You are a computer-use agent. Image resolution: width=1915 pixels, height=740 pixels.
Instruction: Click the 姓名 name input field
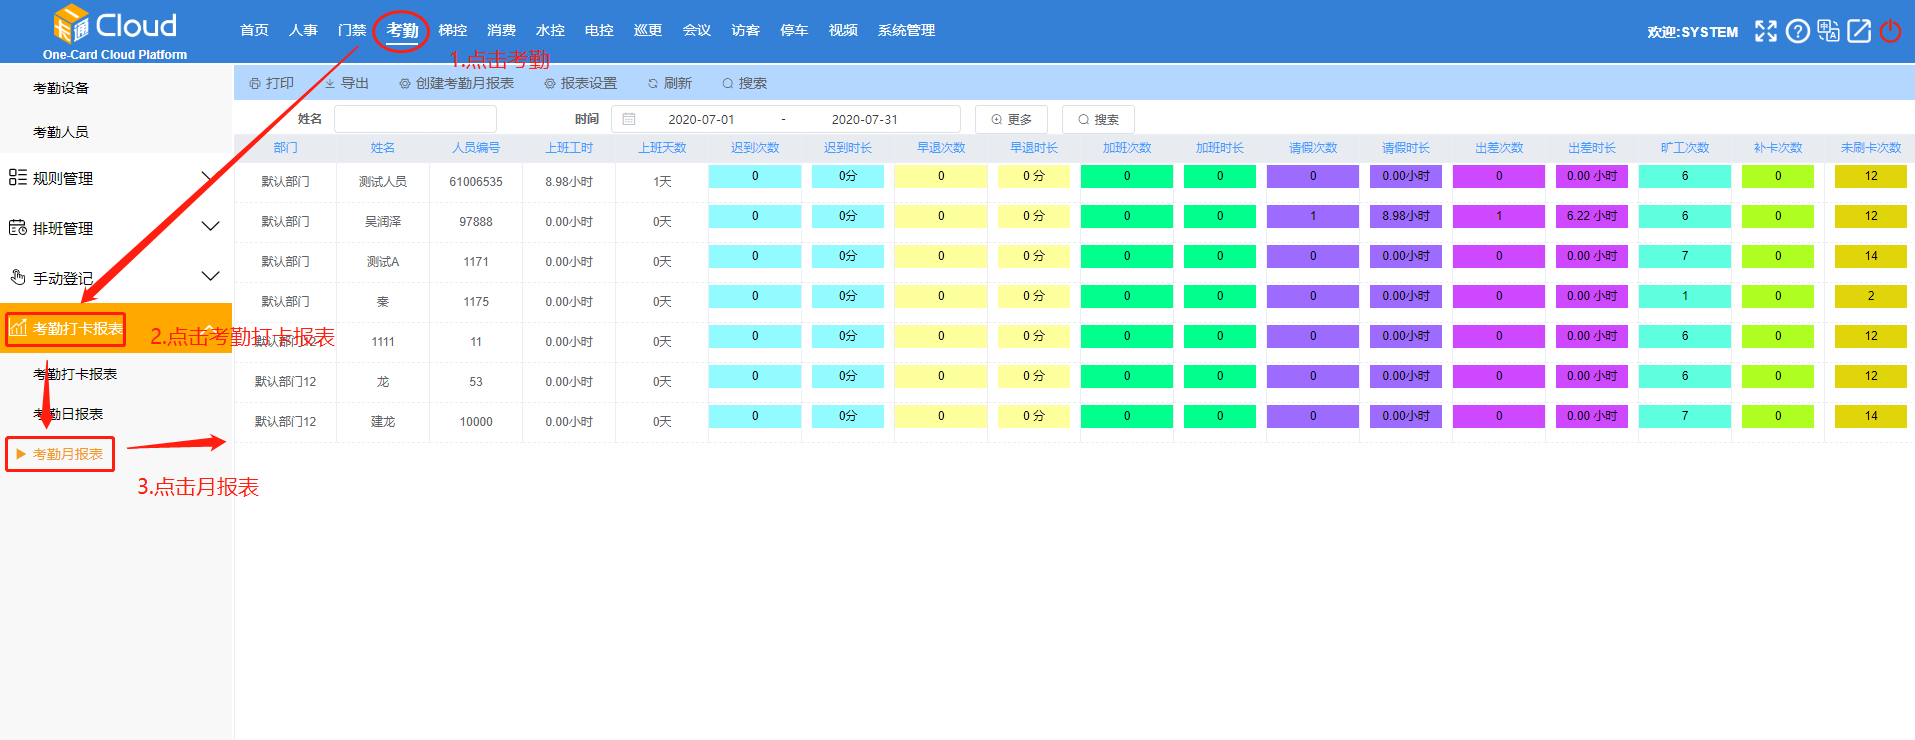click(x=415, y=119)
